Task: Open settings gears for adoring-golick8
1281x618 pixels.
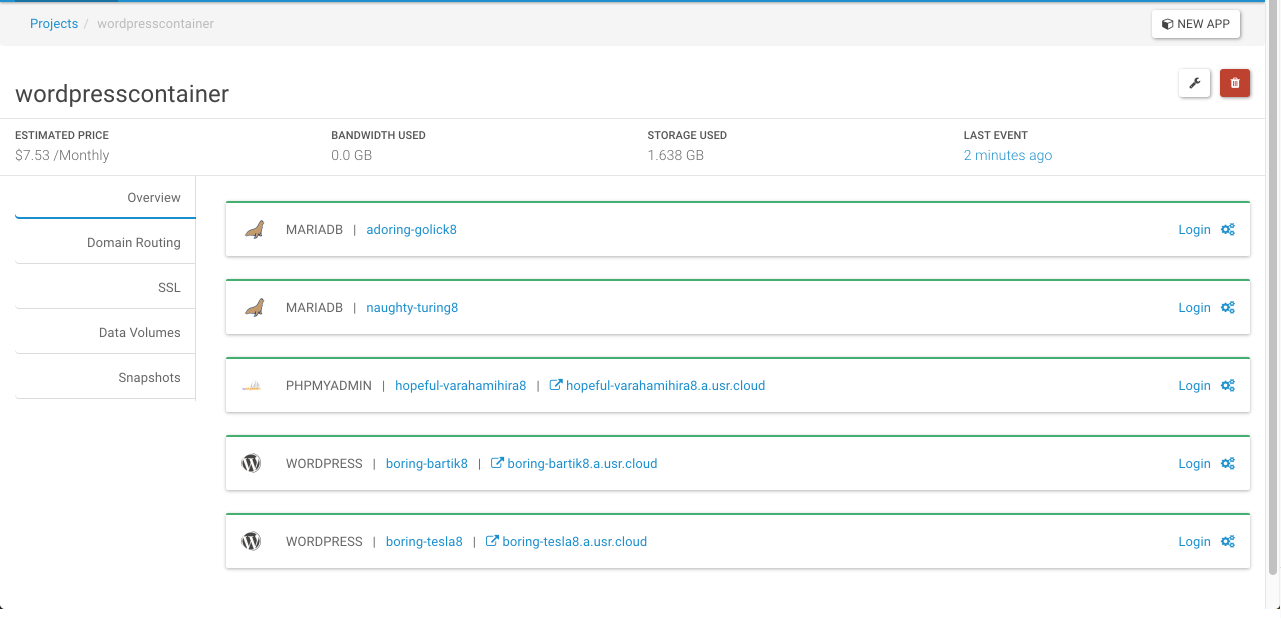Action: [1228, 229]
